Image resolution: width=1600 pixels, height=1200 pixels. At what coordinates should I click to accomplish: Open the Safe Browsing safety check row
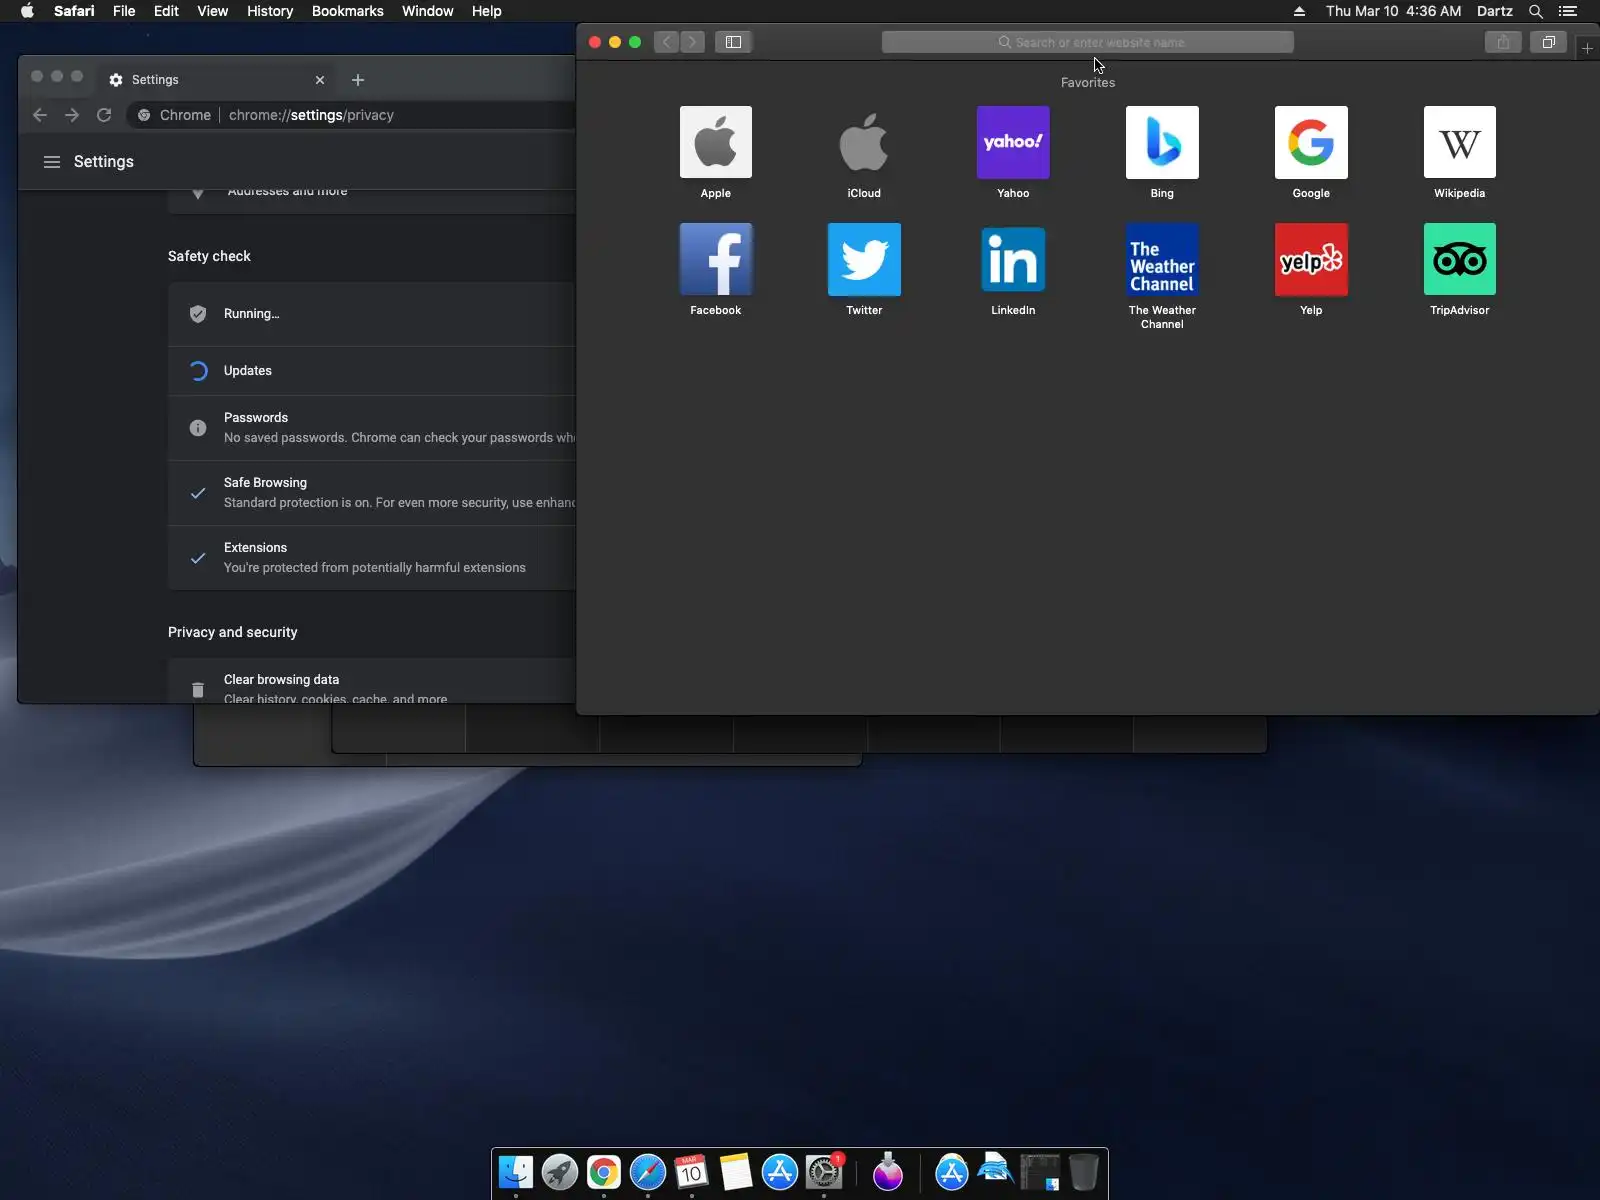click(x=372, y=493)
